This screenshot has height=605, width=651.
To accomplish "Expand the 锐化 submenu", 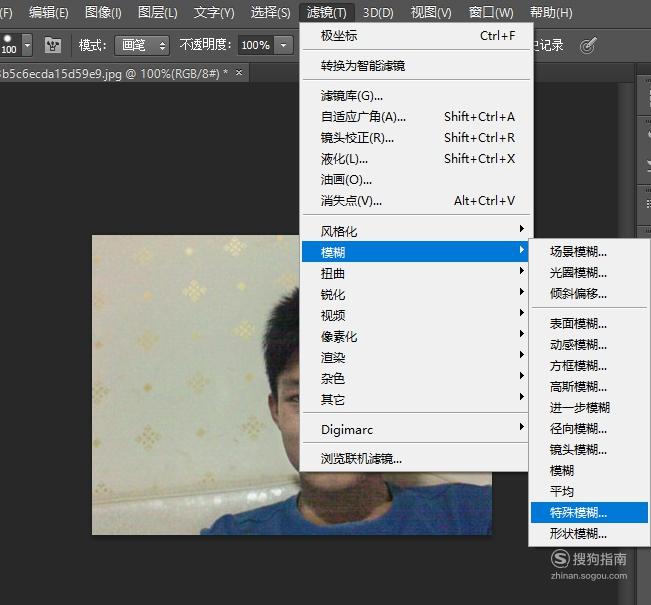I will tap(415, 294).
